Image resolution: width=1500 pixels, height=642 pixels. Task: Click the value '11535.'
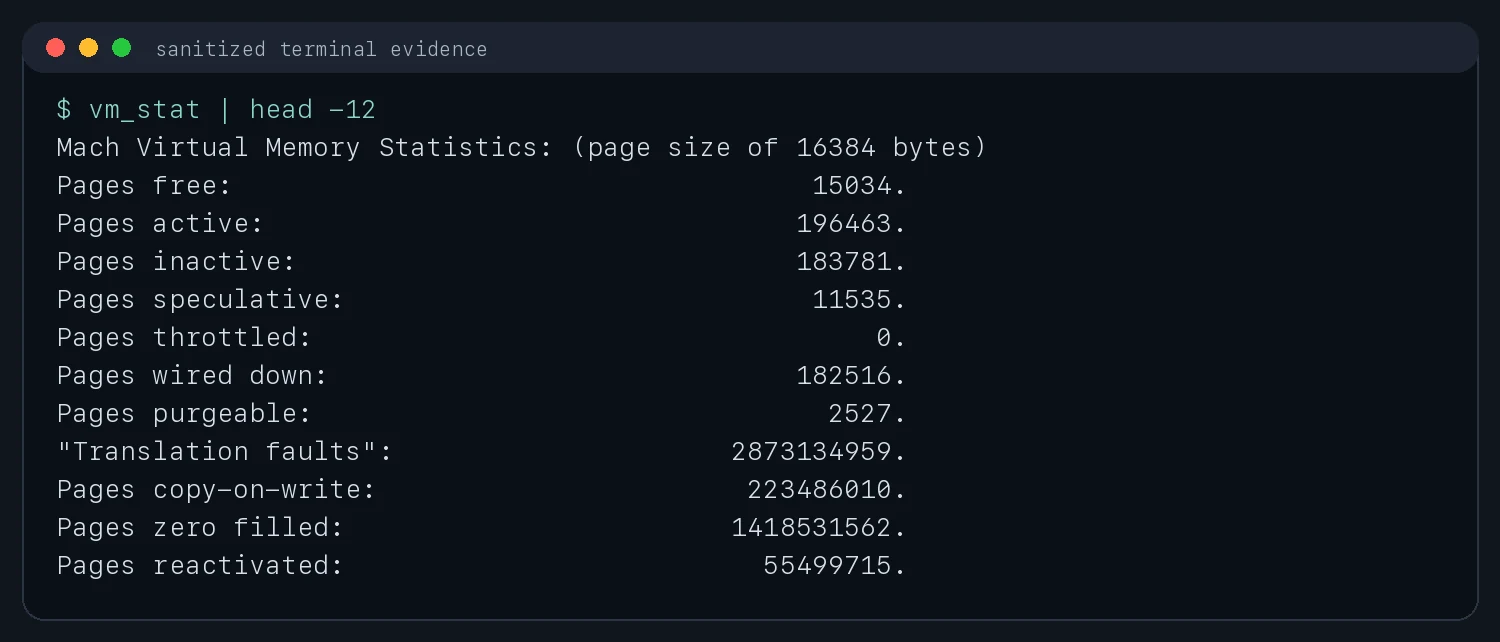(859, 300)
